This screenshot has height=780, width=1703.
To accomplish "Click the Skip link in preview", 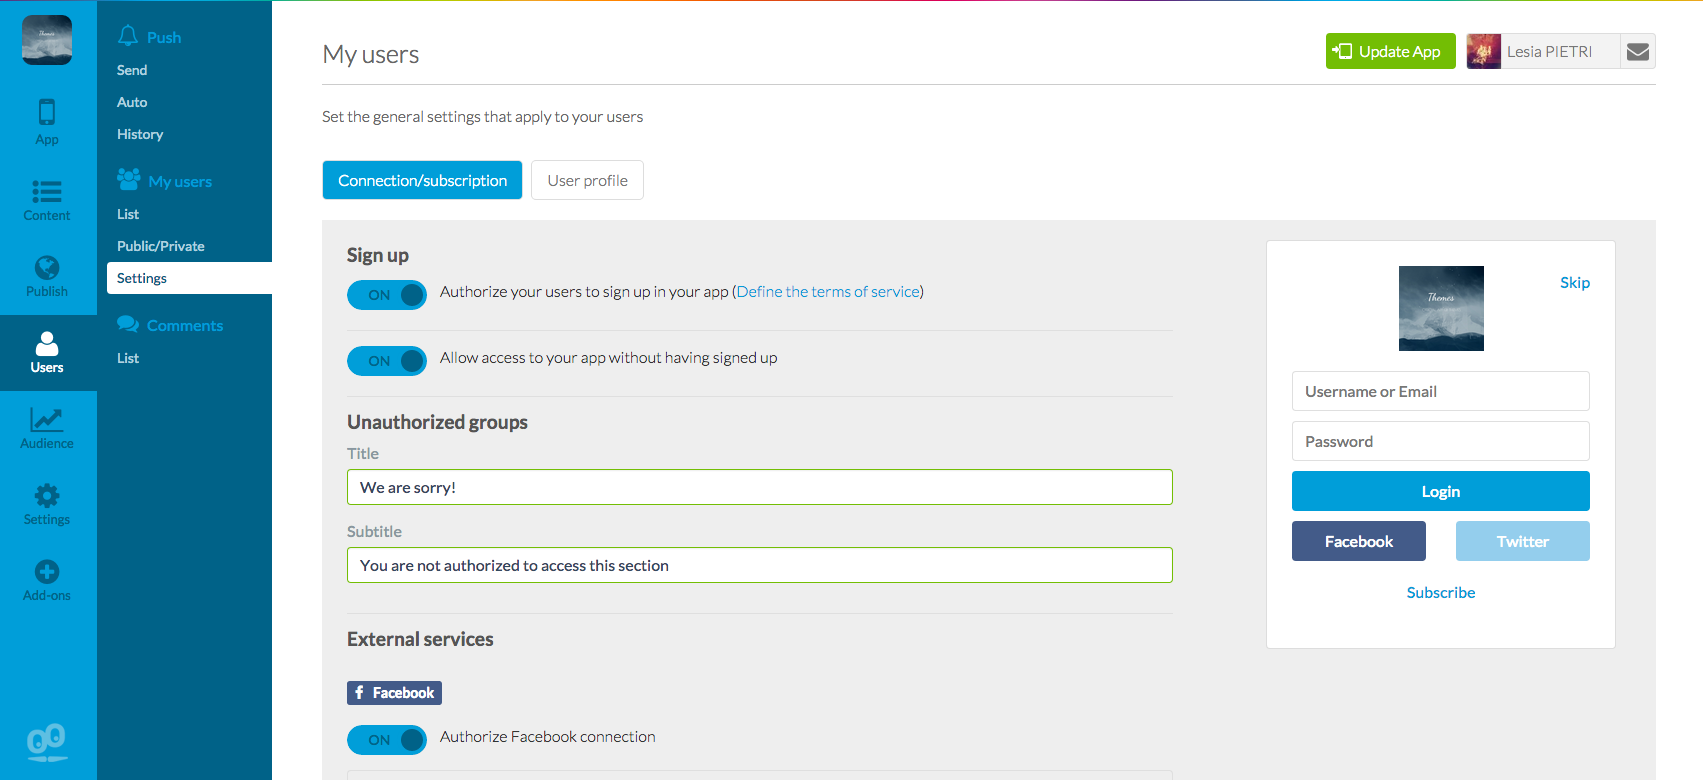I will click(1574, 283).
